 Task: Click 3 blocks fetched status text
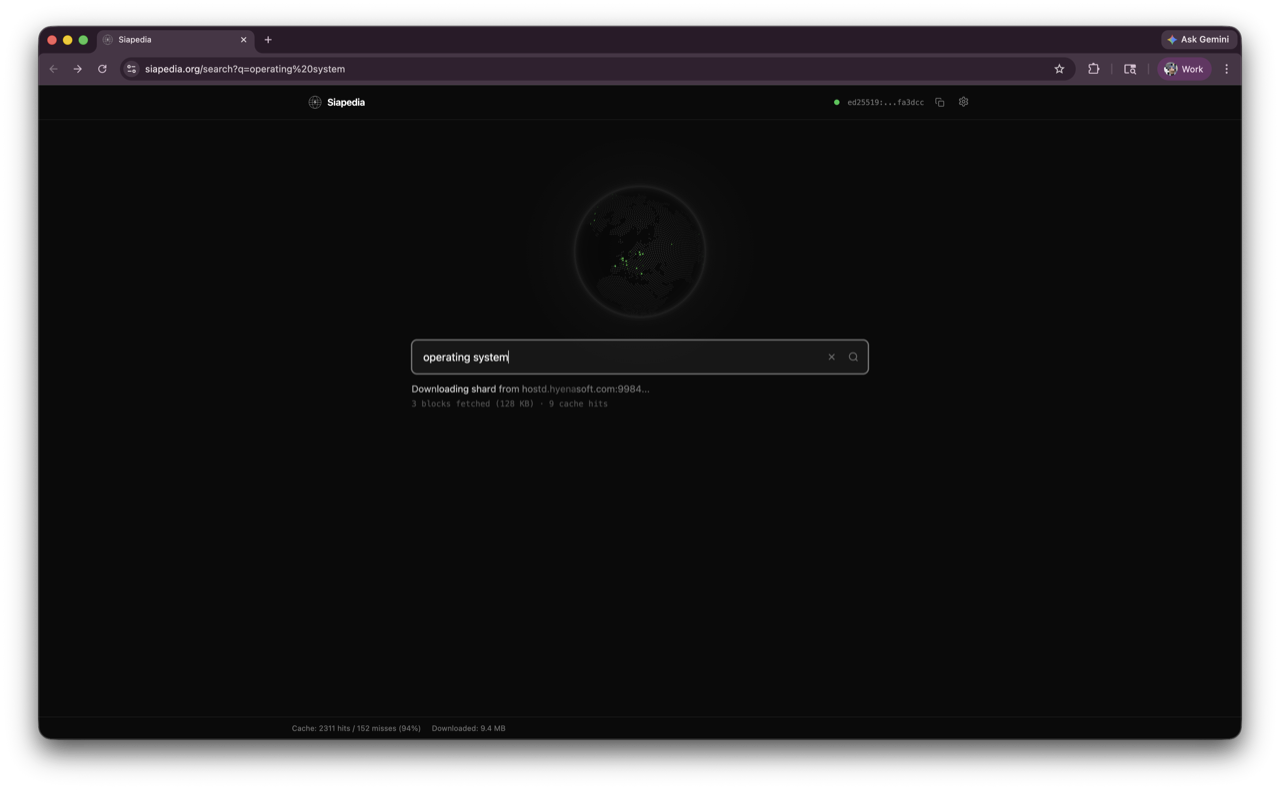click(x=509, y=404)
